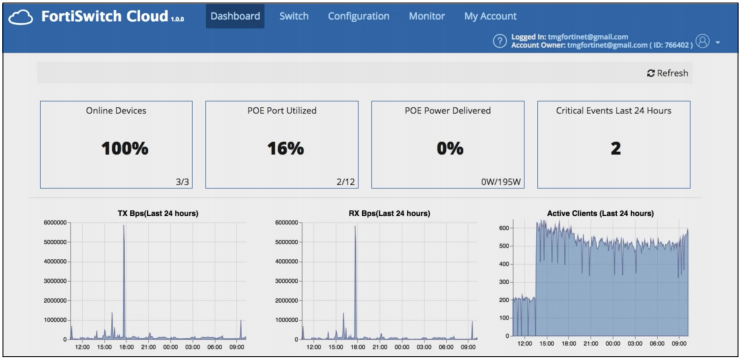Open the help question mark icon
This screenshot has height=362, width=743.
click(x=499, y=41)
